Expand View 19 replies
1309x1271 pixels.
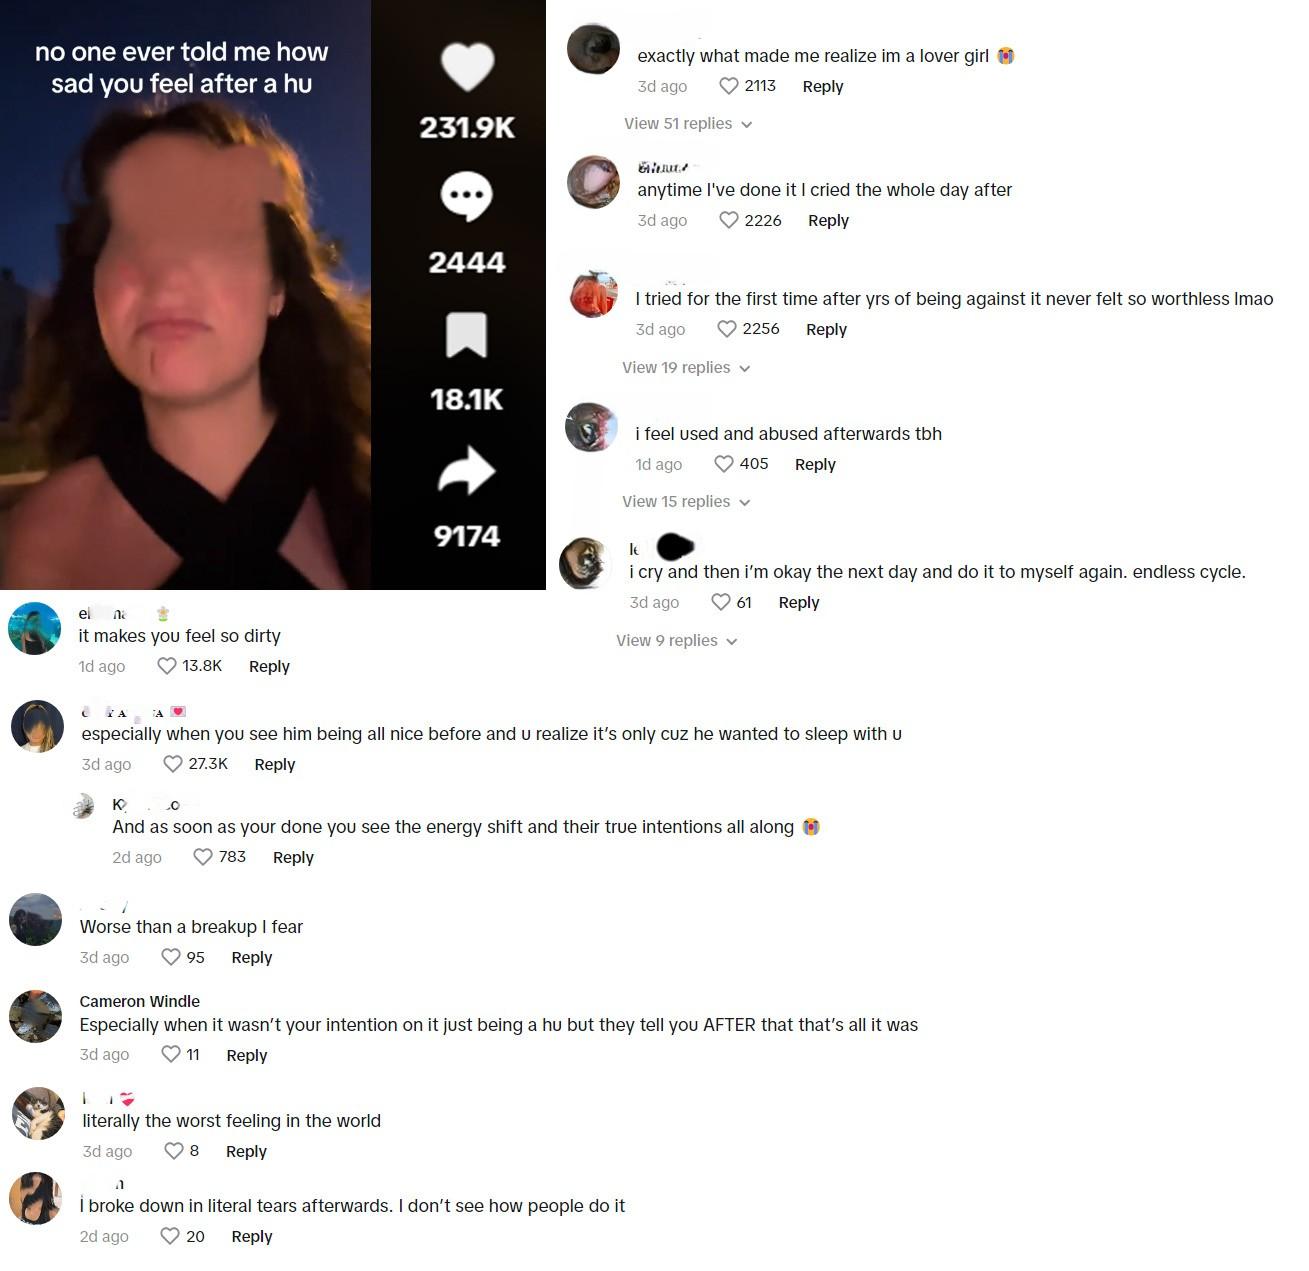click(686, 368)
